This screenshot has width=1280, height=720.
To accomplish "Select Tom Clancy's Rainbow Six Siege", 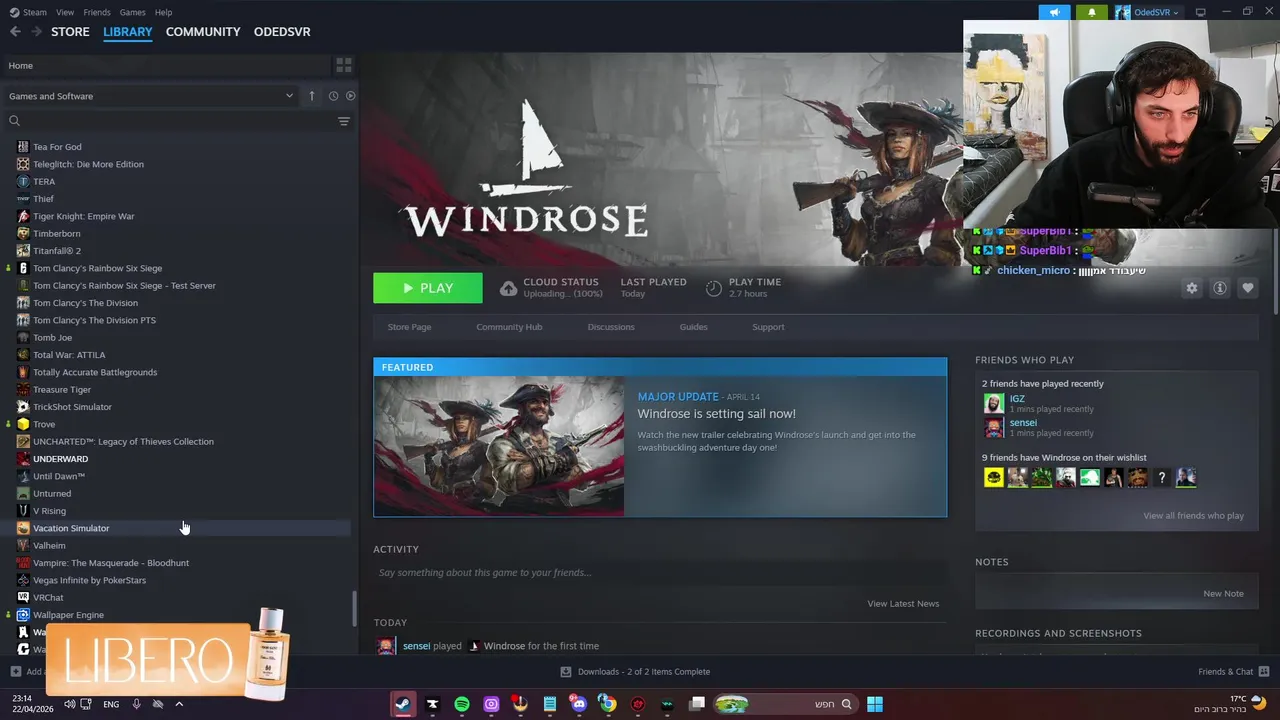I will [97, 268].
